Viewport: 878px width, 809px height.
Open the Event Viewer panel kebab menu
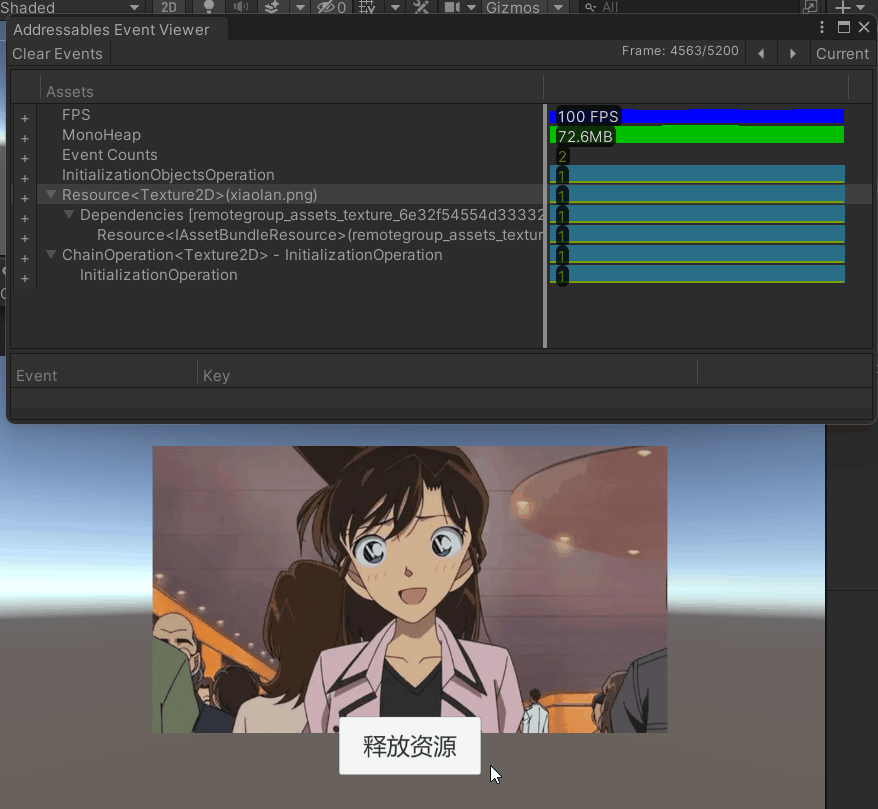pos(822,28)
